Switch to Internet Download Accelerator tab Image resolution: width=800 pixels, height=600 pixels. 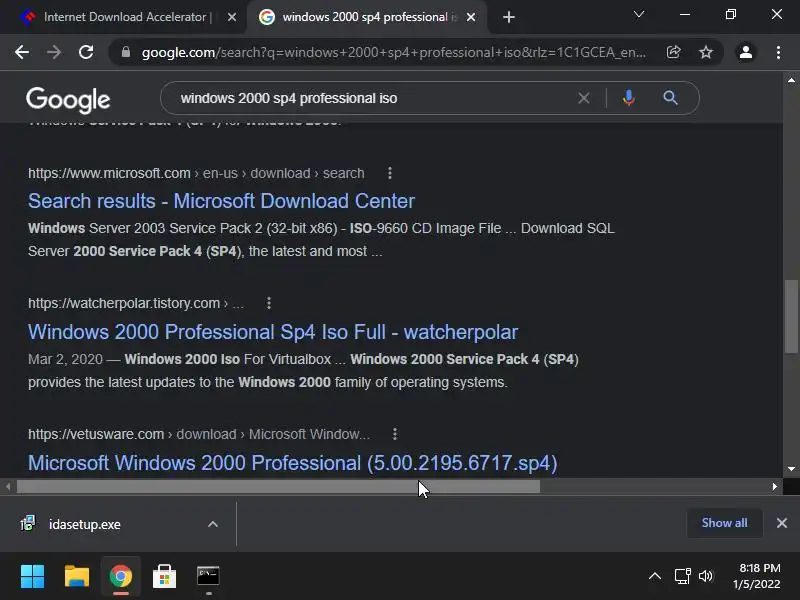(x=121, y=17)
